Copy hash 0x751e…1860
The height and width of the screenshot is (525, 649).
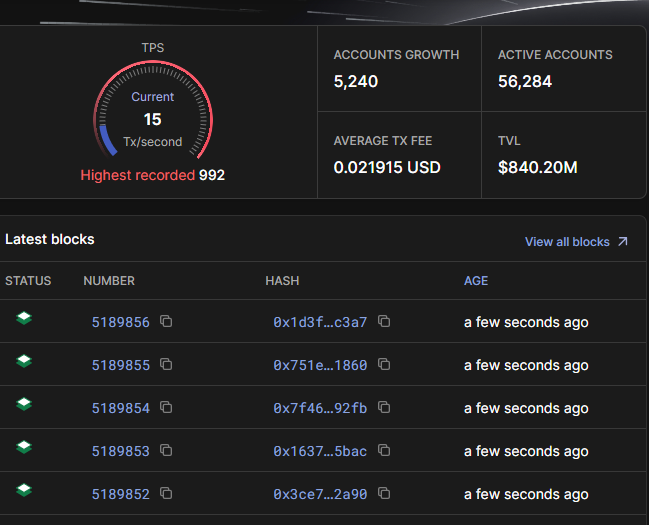point(384,365)
